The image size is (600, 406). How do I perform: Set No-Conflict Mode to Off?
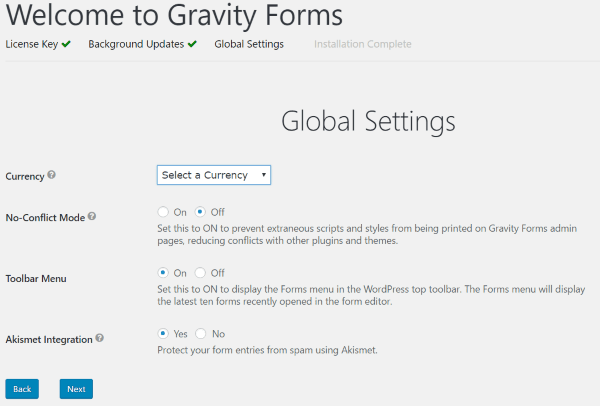pyautogui.click(x=200, y=212)
